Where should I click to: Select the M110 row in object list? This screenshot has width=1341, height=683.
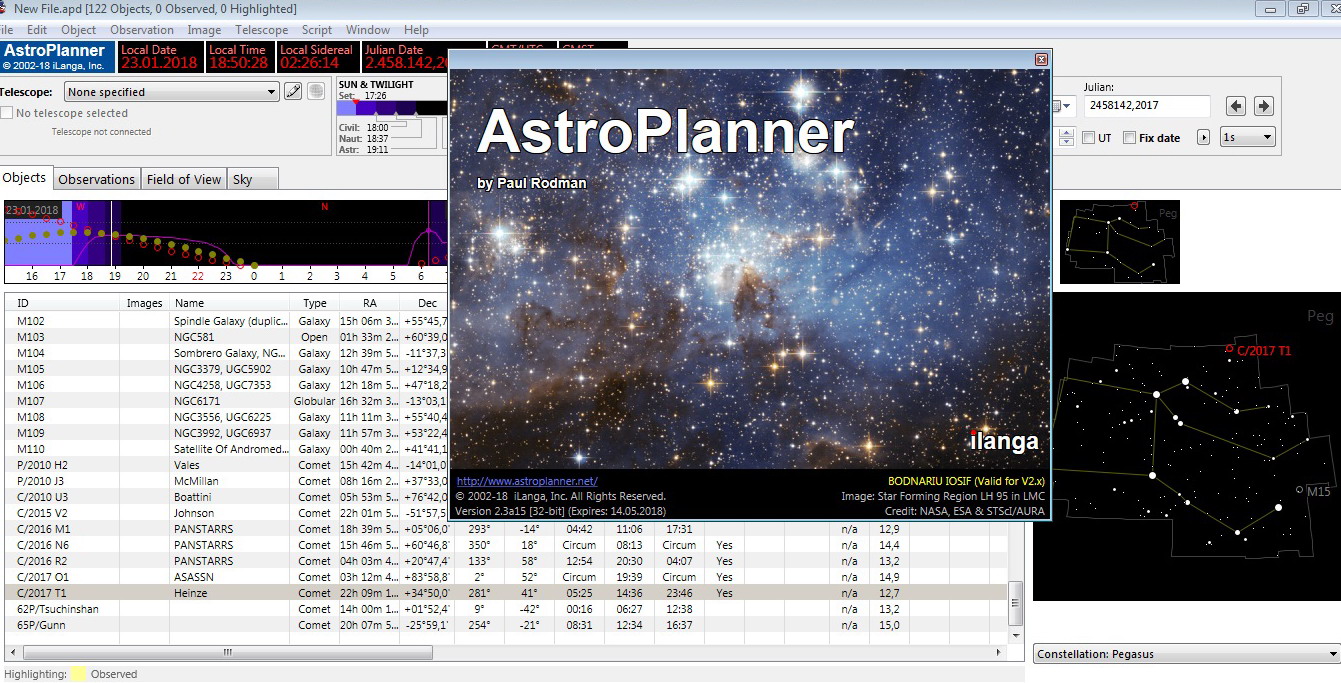click(228, 449)
